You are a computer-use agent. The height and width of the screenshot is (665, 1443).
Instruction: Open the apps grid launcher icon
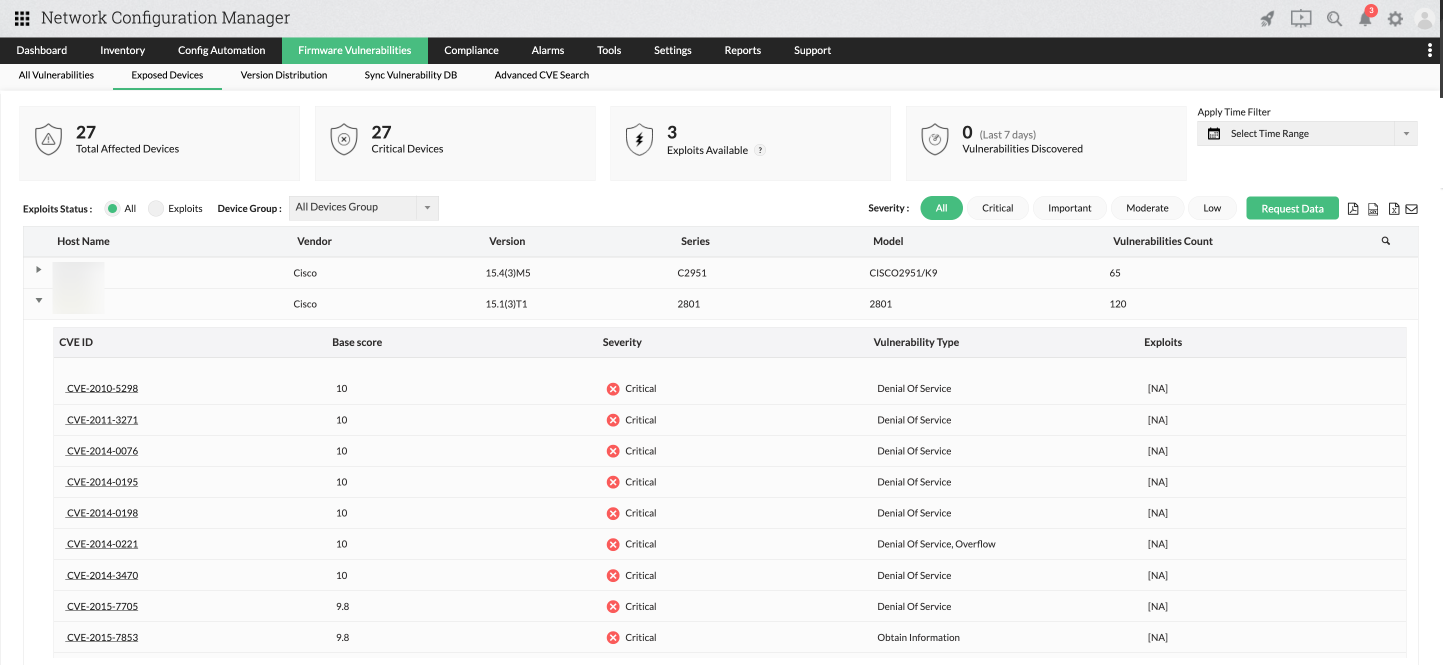[22, 18]
